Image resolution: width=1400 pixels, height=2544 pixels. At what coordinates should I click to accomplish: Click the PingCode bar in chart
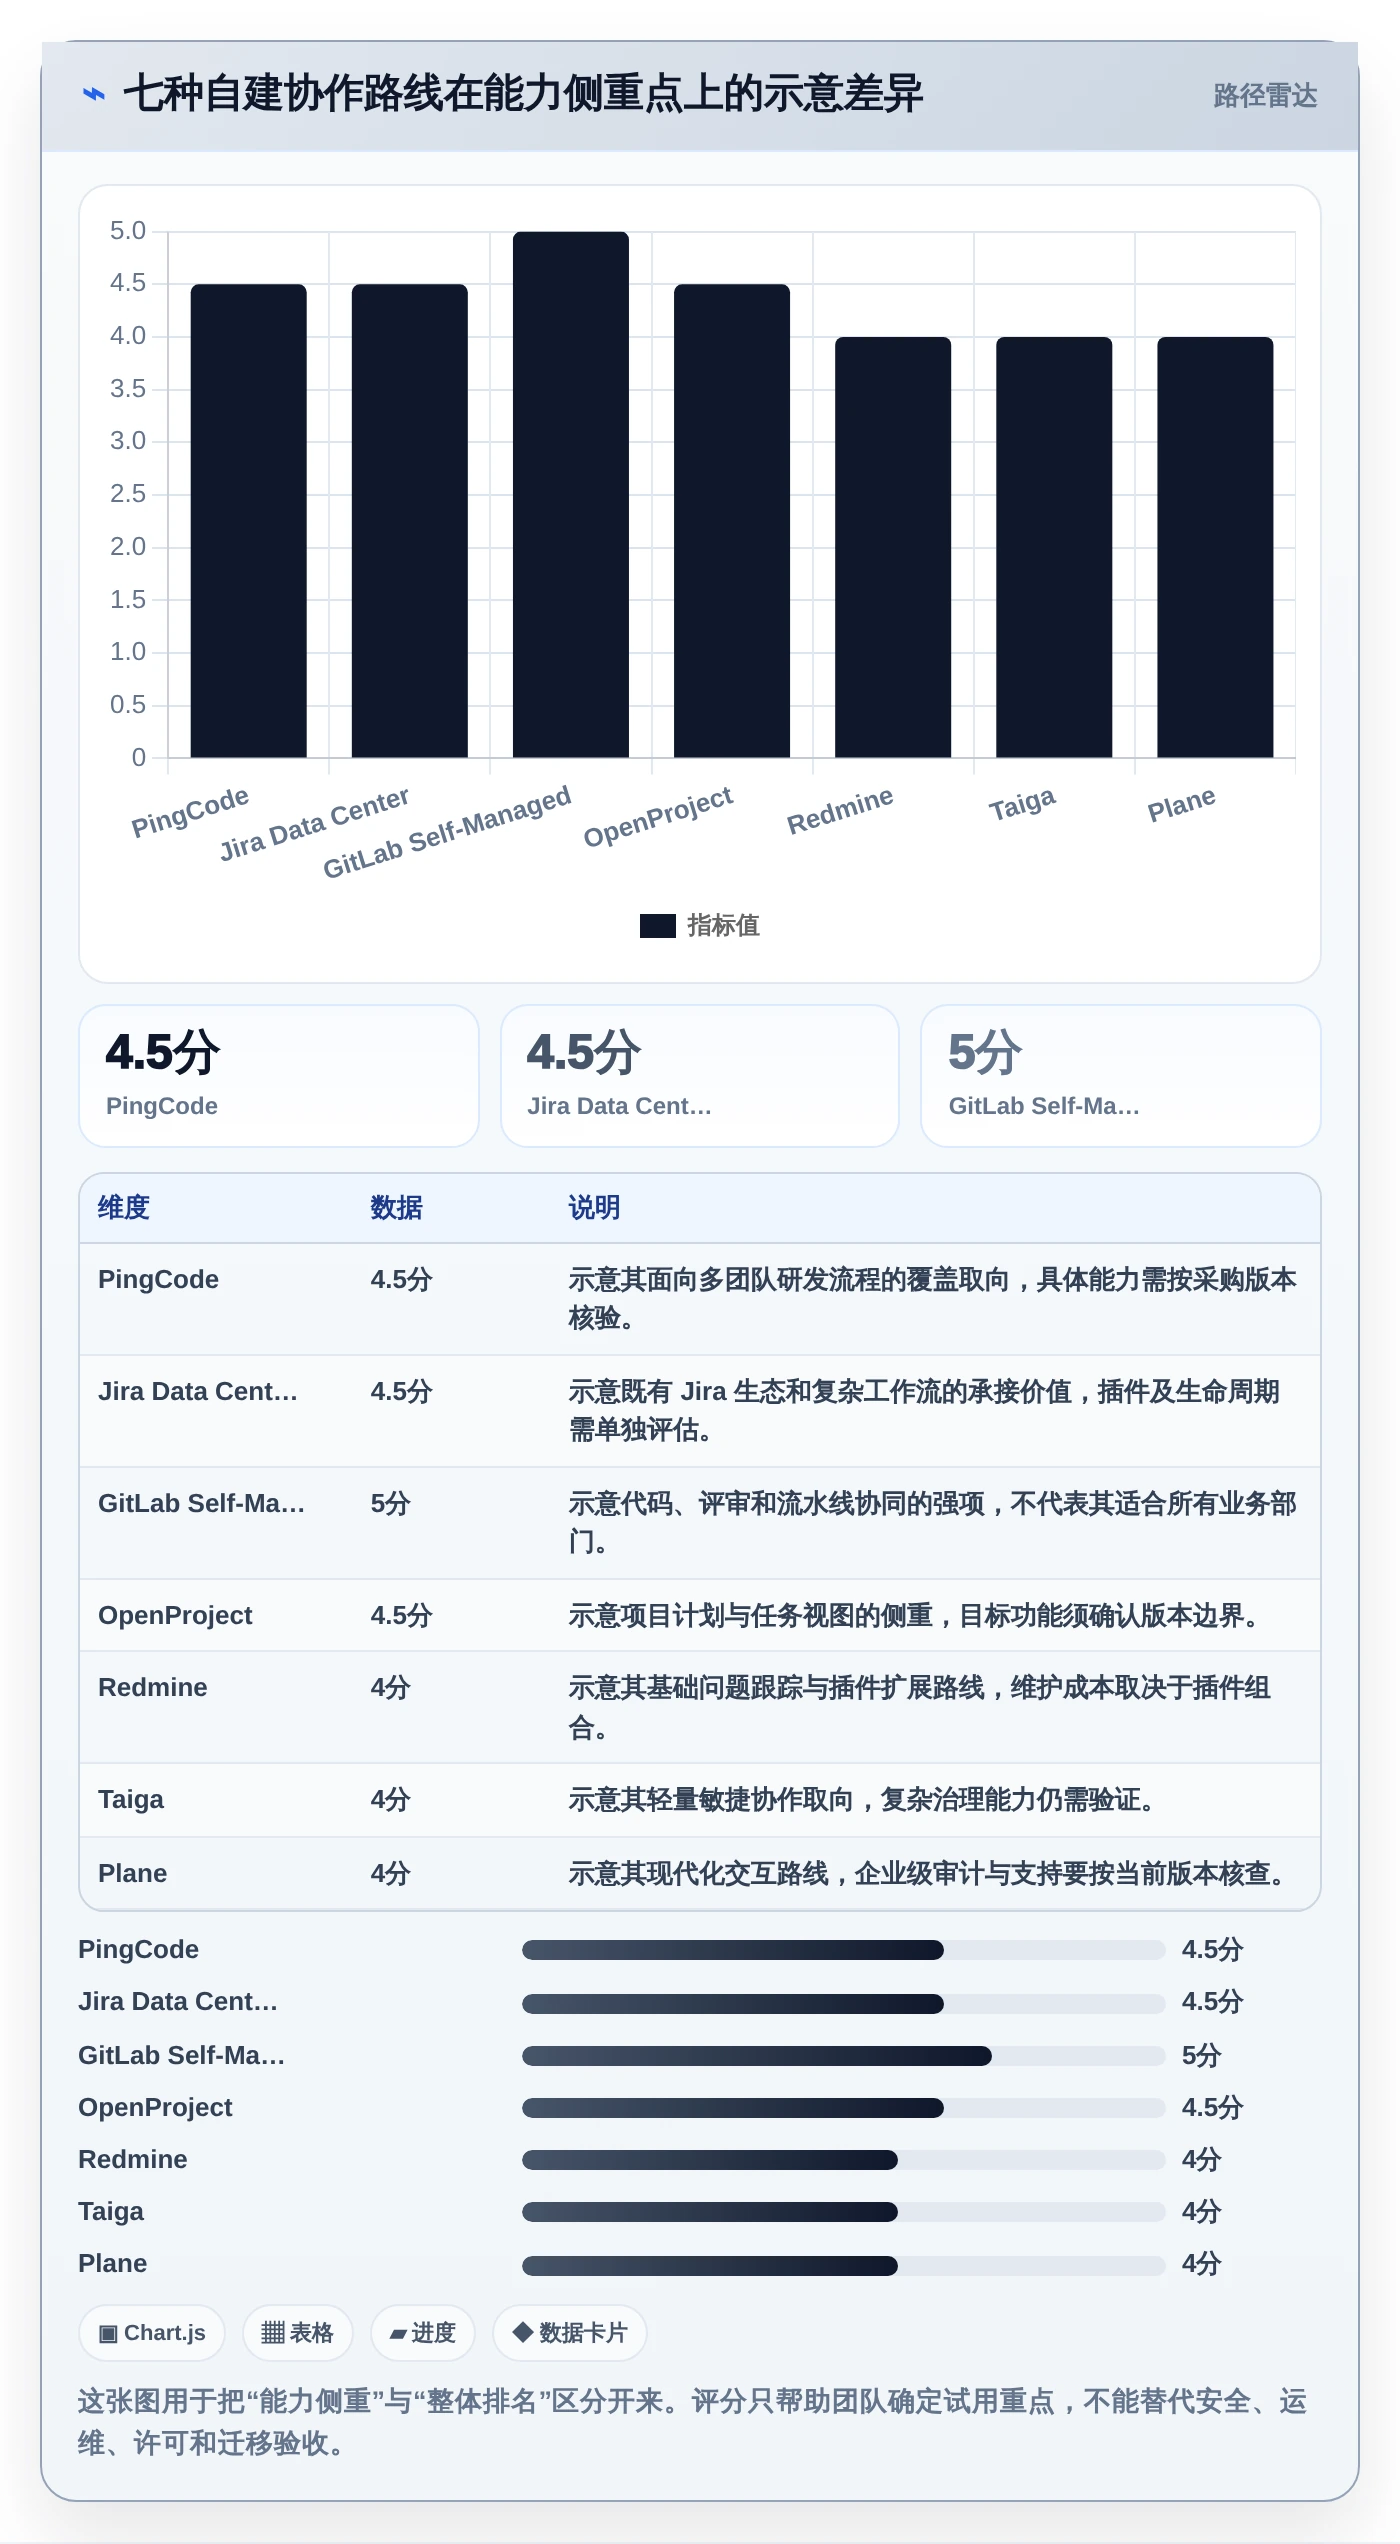pos(249,521)
